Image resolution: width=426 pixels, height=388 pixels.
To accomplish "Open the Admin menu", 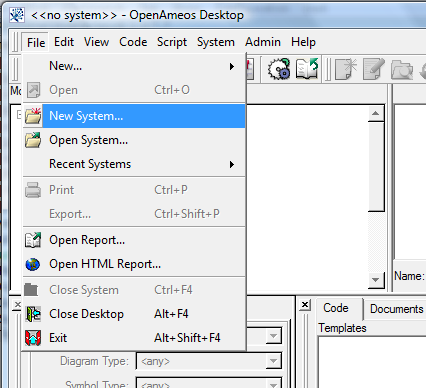I will click(263, 42).
